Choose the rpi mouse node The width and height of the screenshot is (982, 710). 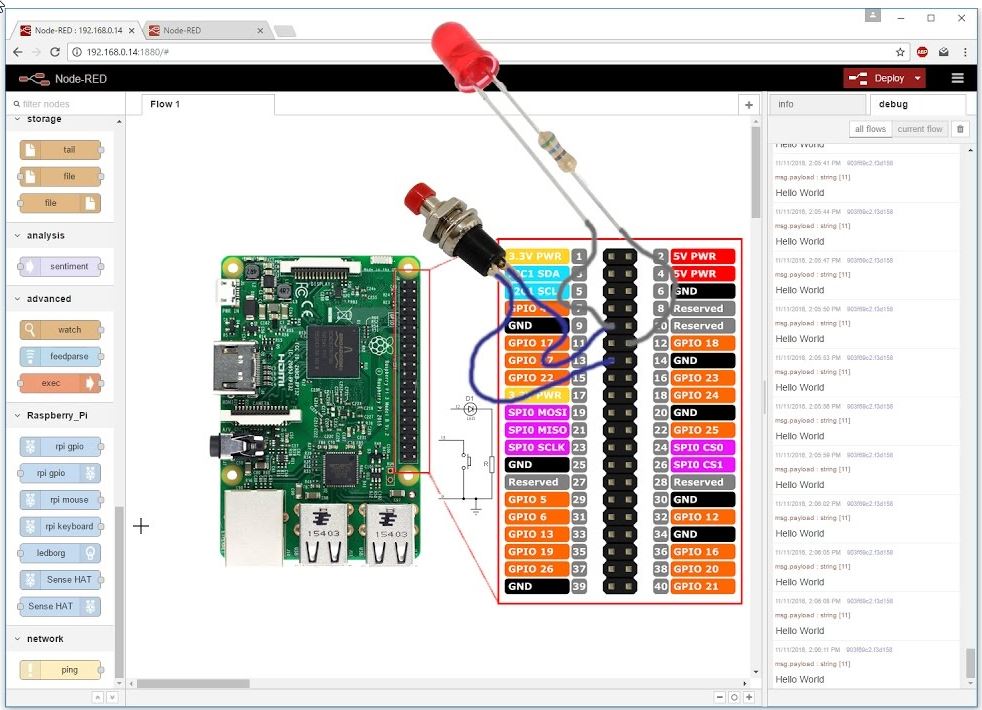tap(60, 500)
